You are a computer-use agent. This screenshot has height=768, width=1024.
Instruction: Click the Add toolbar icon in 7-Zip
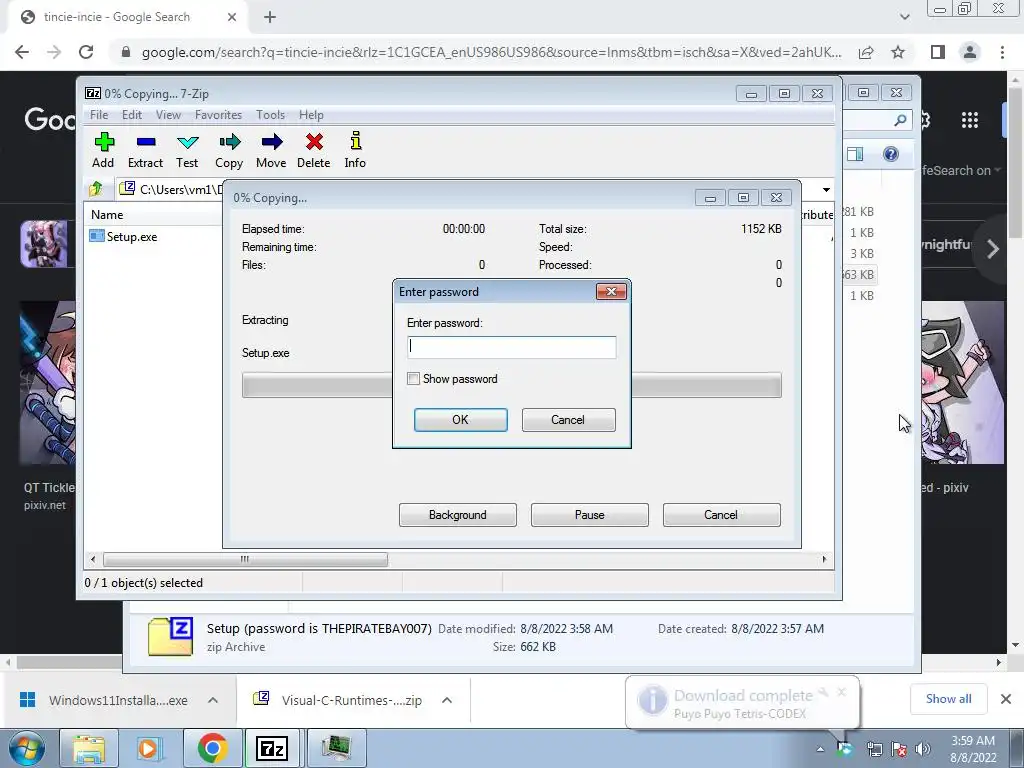click(104, 142)
